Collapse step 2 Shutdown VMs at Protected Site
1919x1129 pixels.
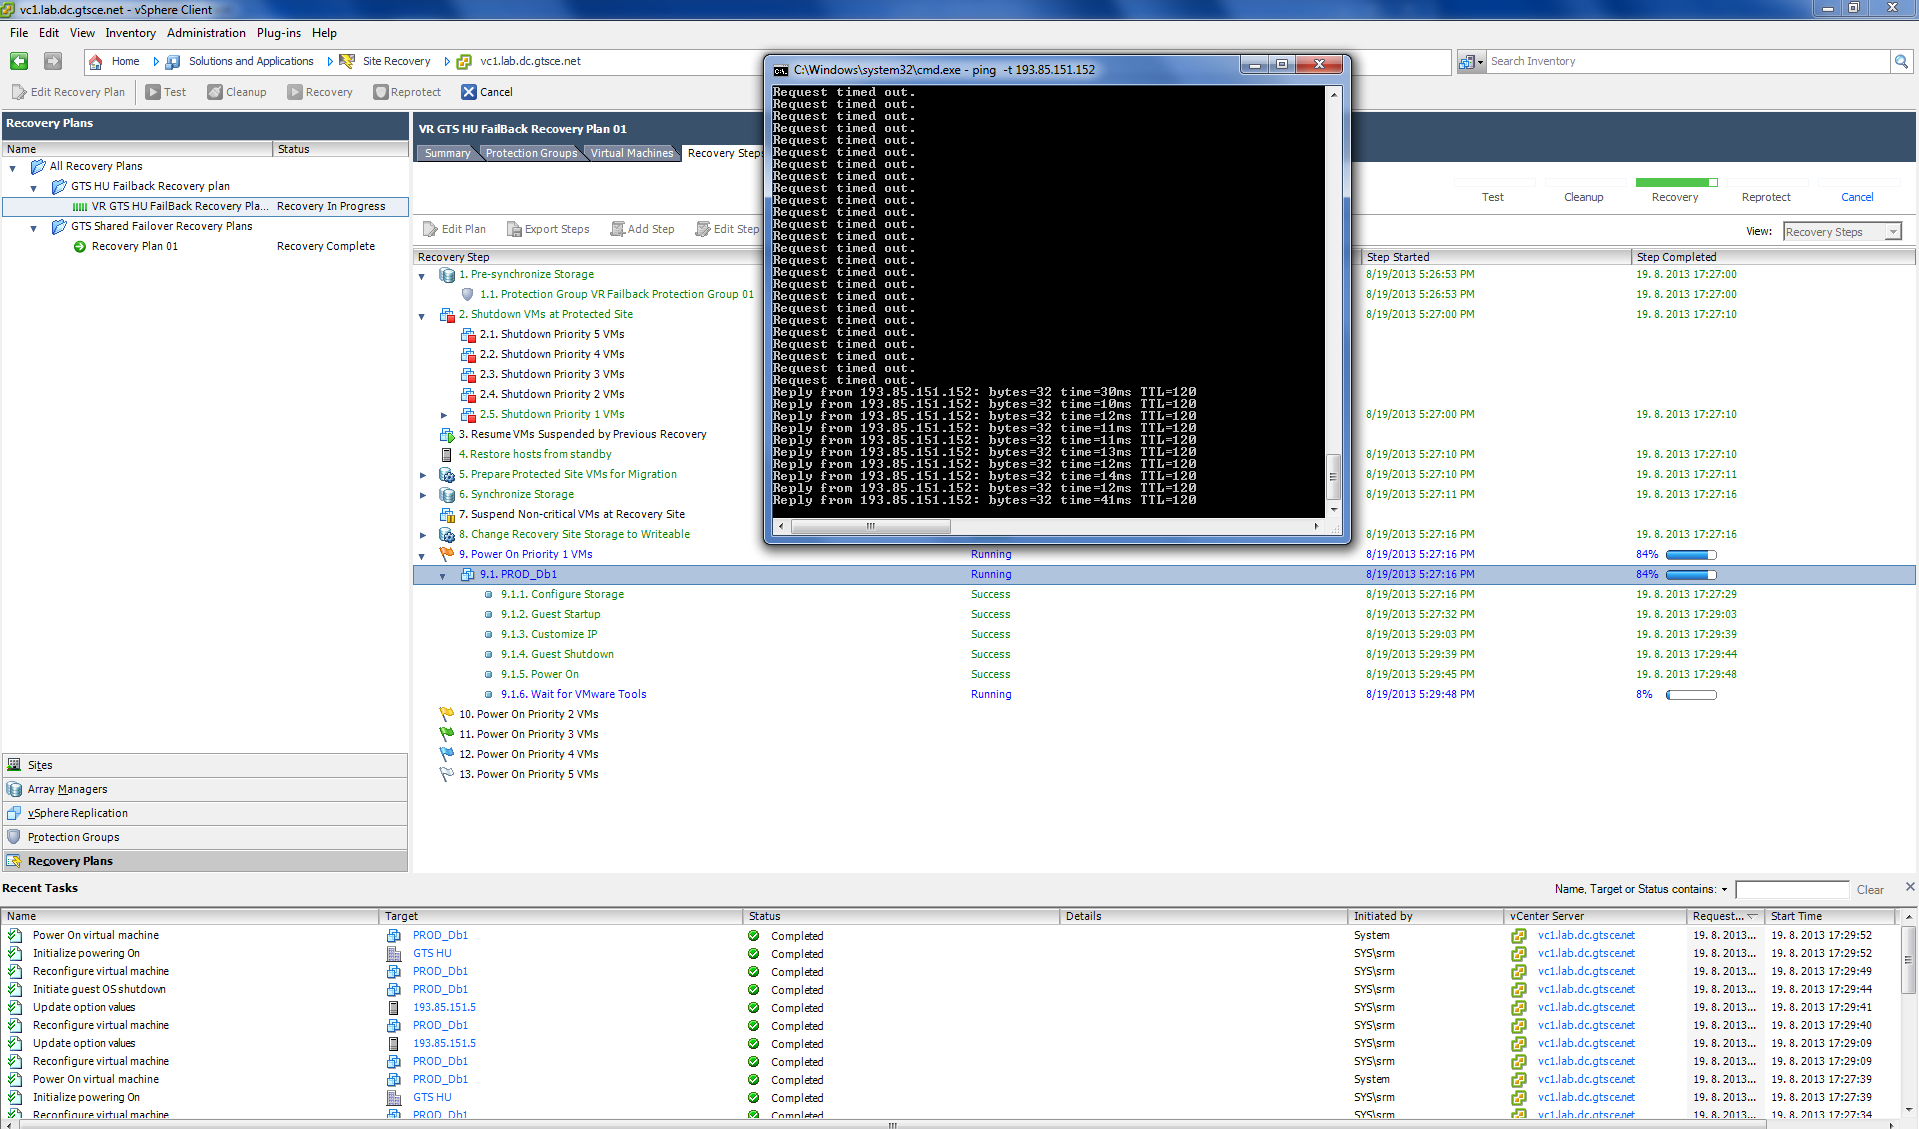tap(422, 316)
